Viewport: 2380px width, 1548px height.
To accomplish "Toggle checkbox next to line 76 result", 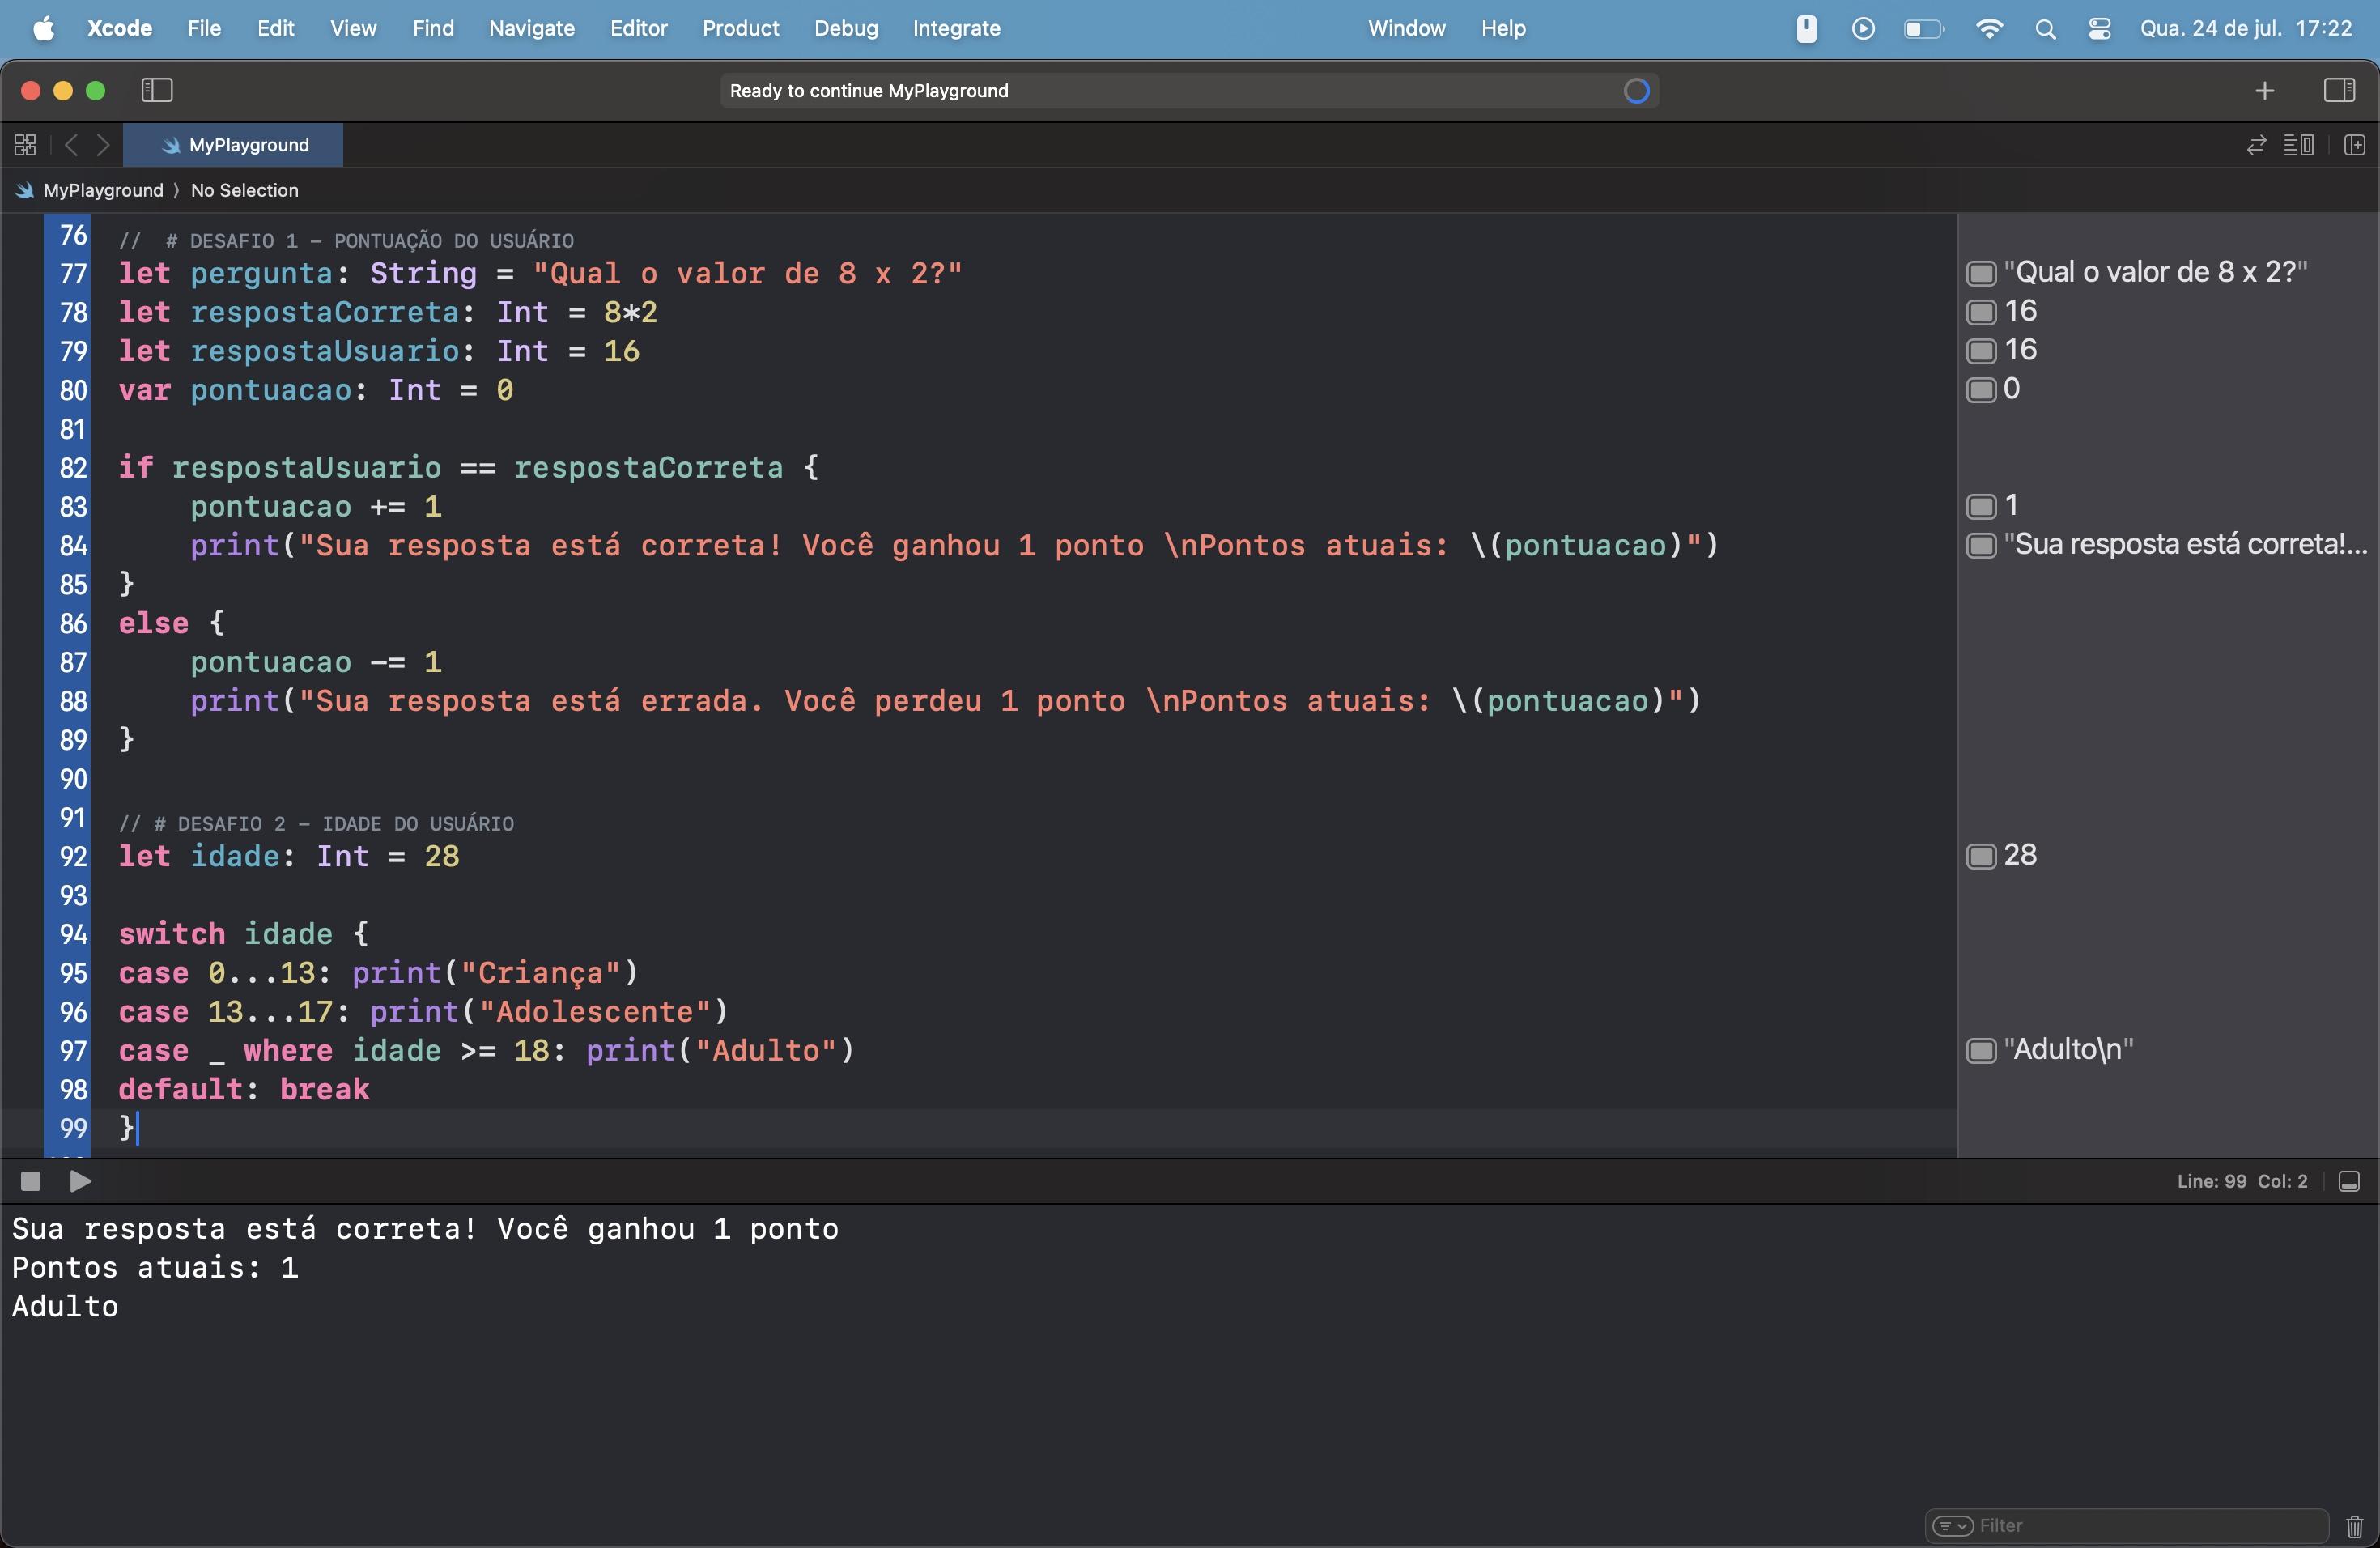I will pos(1978,273).
